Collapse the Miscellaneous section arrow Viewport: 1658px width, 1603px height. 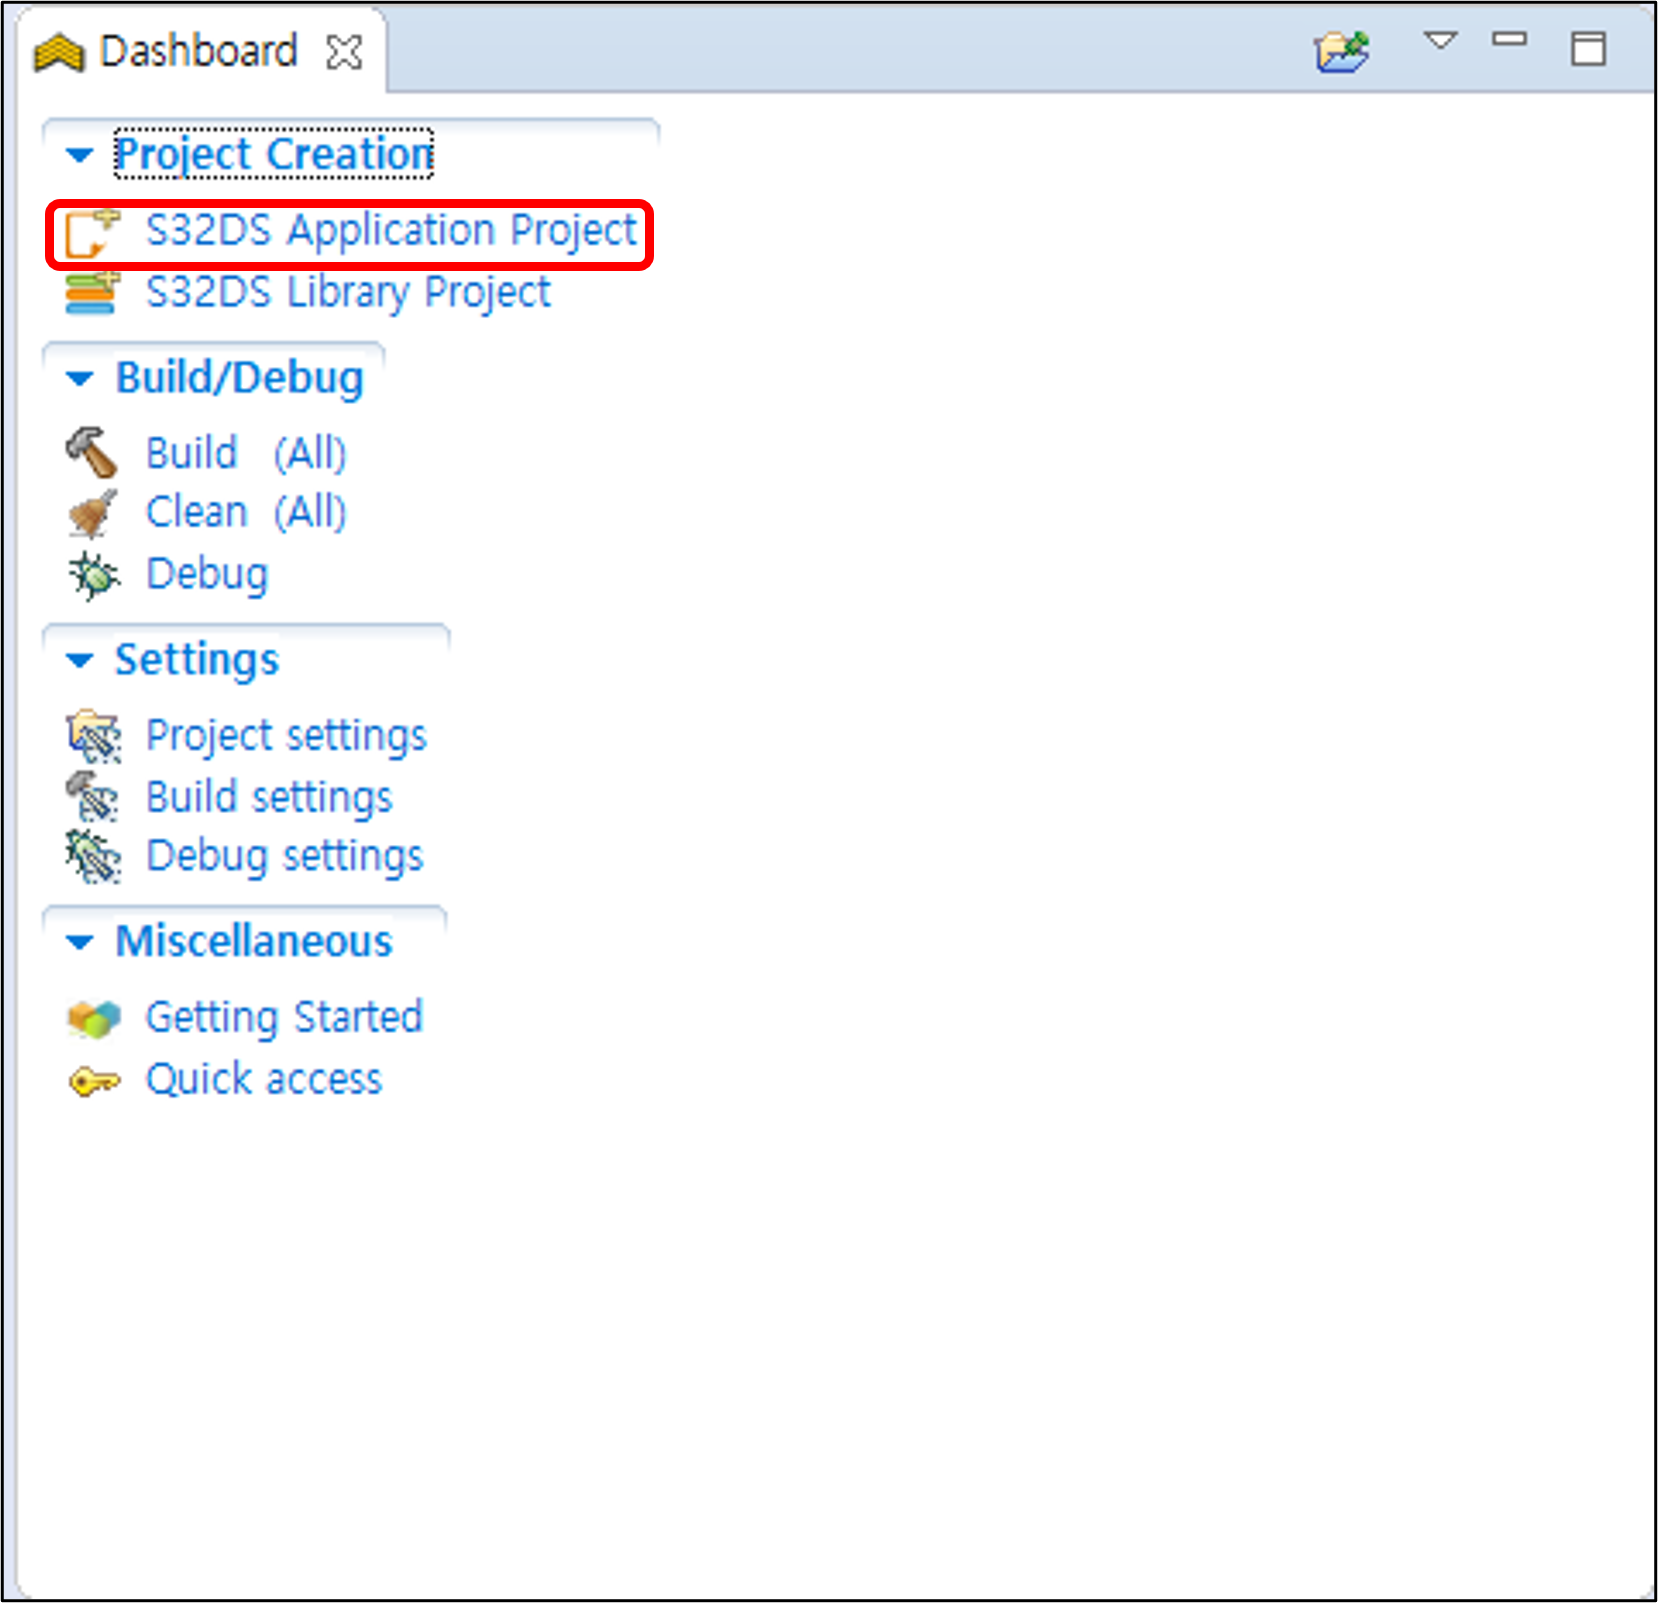coord(78,942)
